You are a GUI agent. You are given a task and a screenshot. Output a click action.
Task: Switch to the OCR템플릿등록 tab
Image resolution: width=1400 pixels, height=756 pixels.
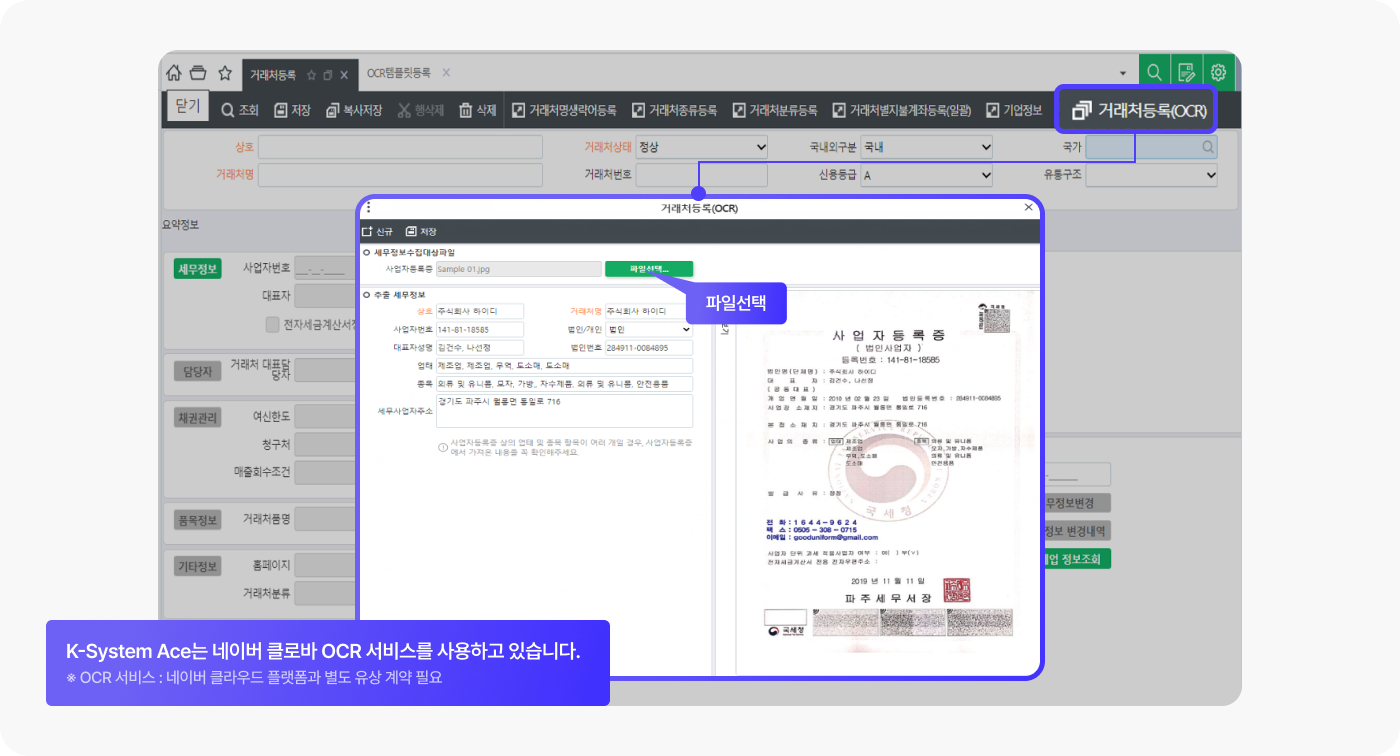click(x=398, y=73)
